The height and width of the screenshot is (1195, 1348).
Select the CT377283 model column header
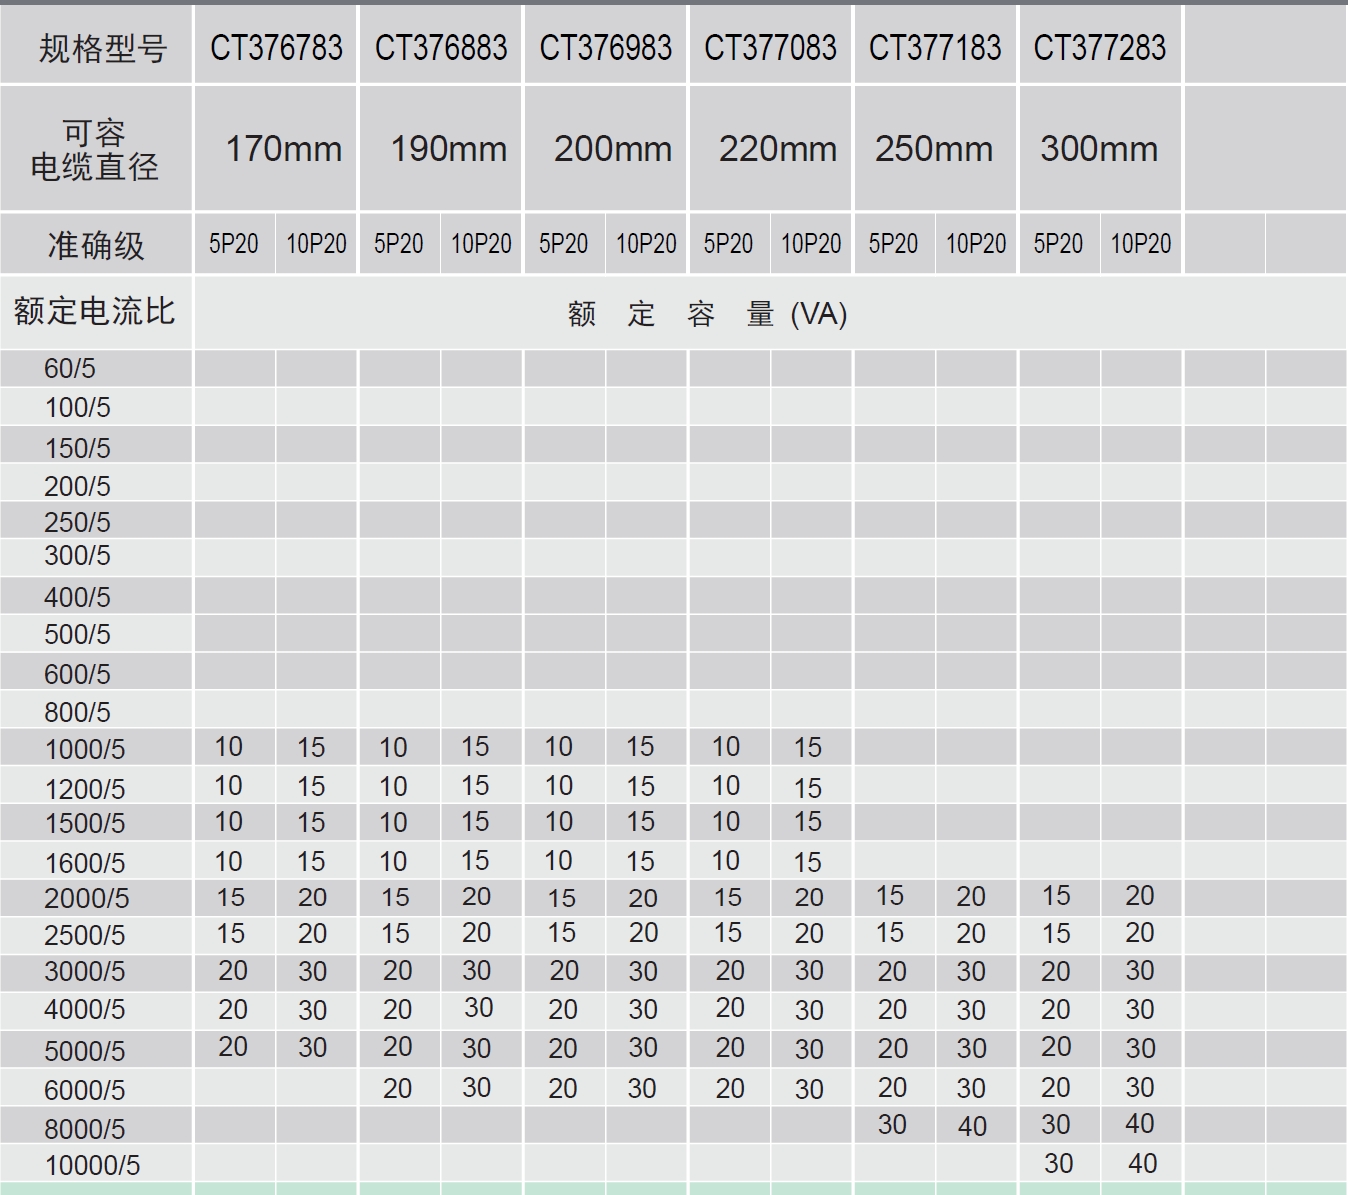click(1099, 47)
